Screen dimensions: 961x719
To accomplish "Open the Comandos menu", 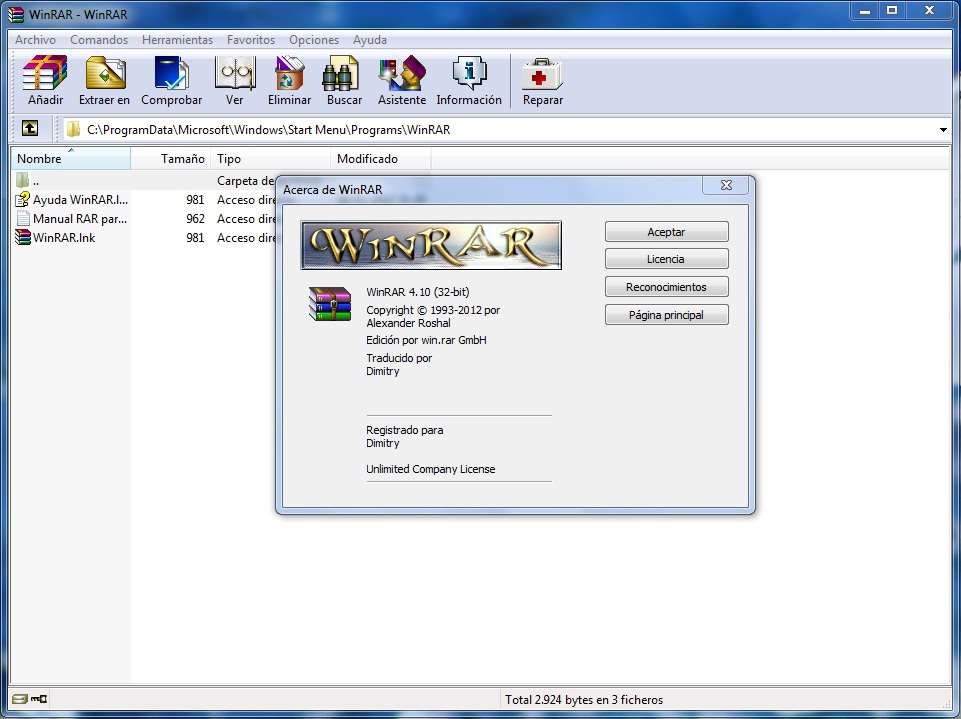I will point(99,40).
